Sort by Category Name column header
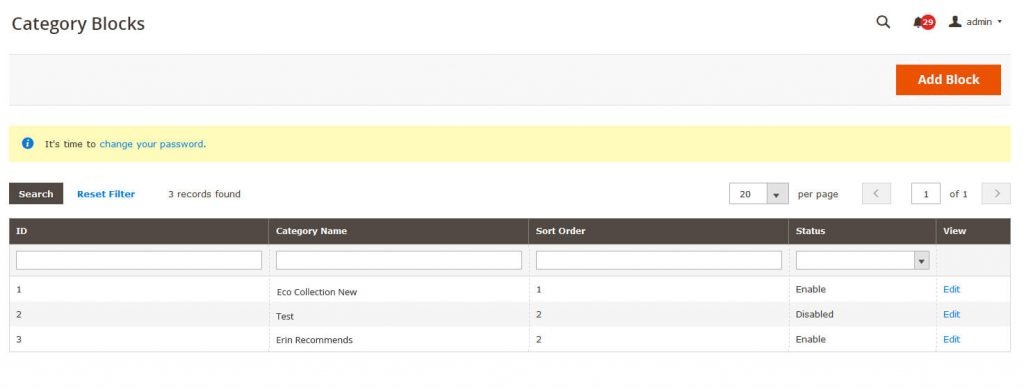The width and height of the screenshot is (1024, 389). (x=311, y=231)
